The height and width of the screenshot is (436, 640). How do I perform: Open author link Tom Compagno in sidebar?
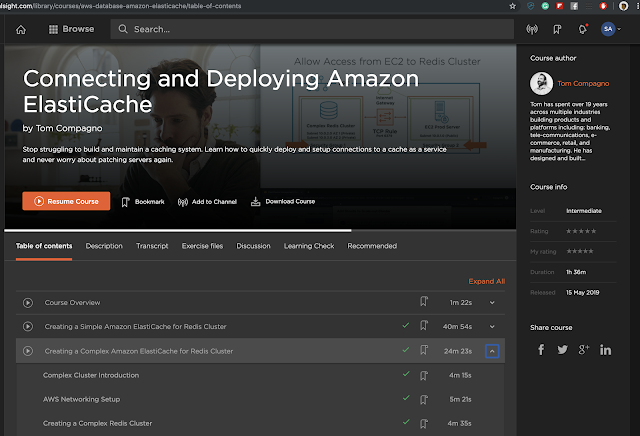(583, 84)
